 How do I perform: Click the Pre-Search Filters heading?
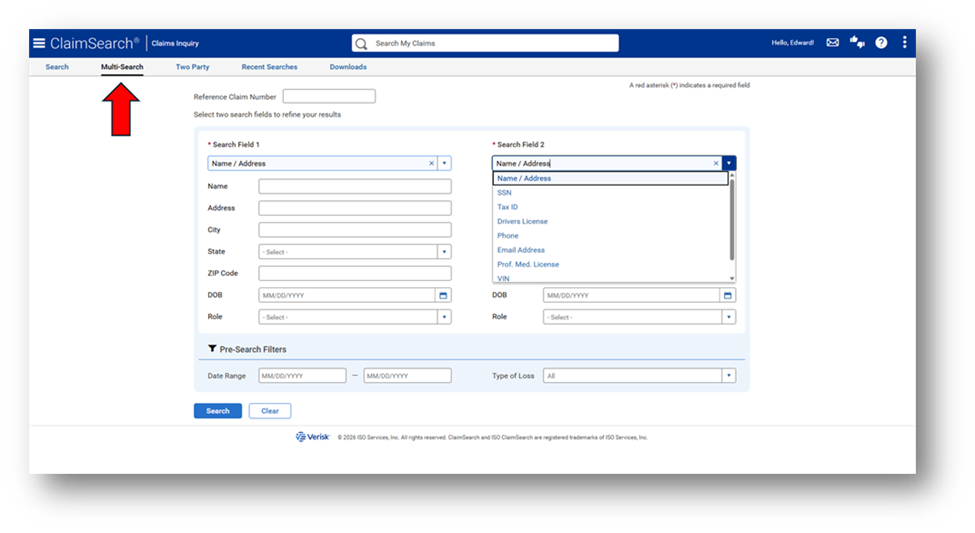pos(252,350)
